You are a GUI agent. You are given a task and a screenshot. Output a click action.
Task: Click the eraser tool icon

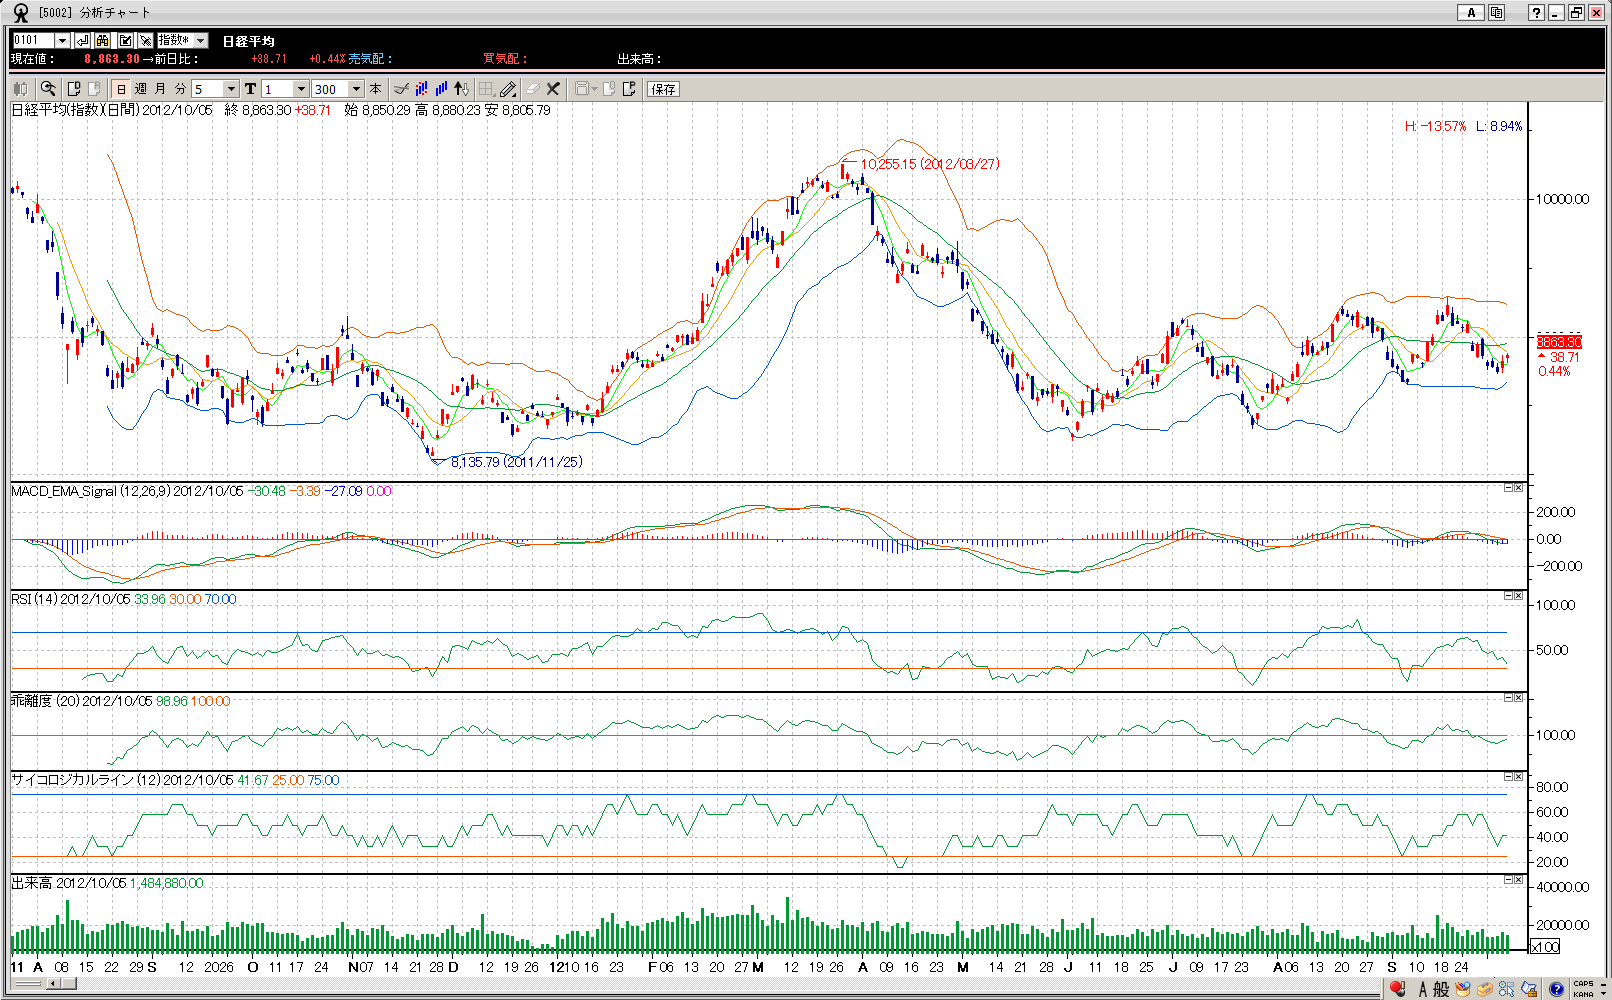click(x=532, y=89)
